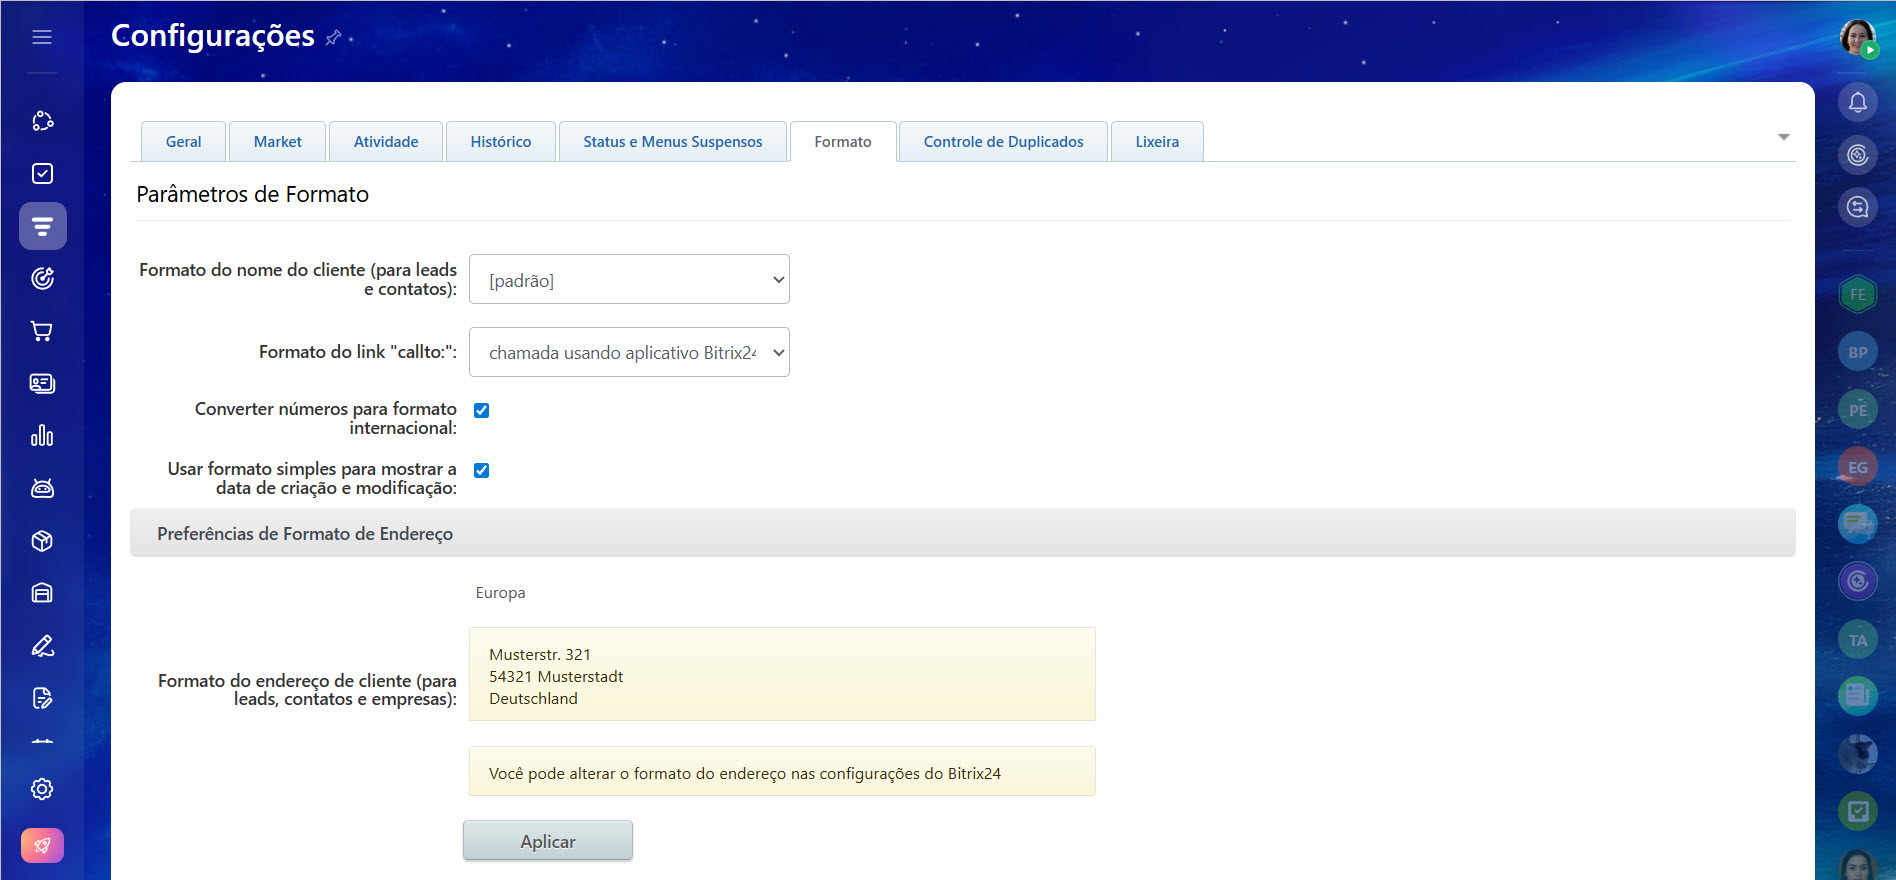Uncheck convert numbers to international format

click(x=481, y=410)
